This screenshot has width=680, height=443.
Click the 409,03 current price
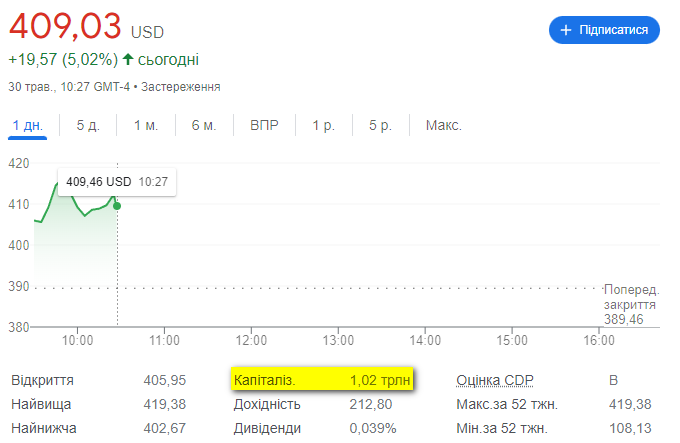coord(65,26)
